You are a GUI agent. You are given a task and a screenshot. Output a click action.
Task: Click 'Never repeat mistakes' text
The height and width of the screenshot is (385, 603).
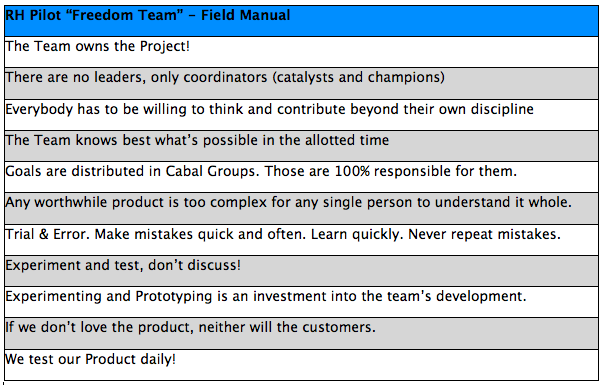tap(484, 234)
